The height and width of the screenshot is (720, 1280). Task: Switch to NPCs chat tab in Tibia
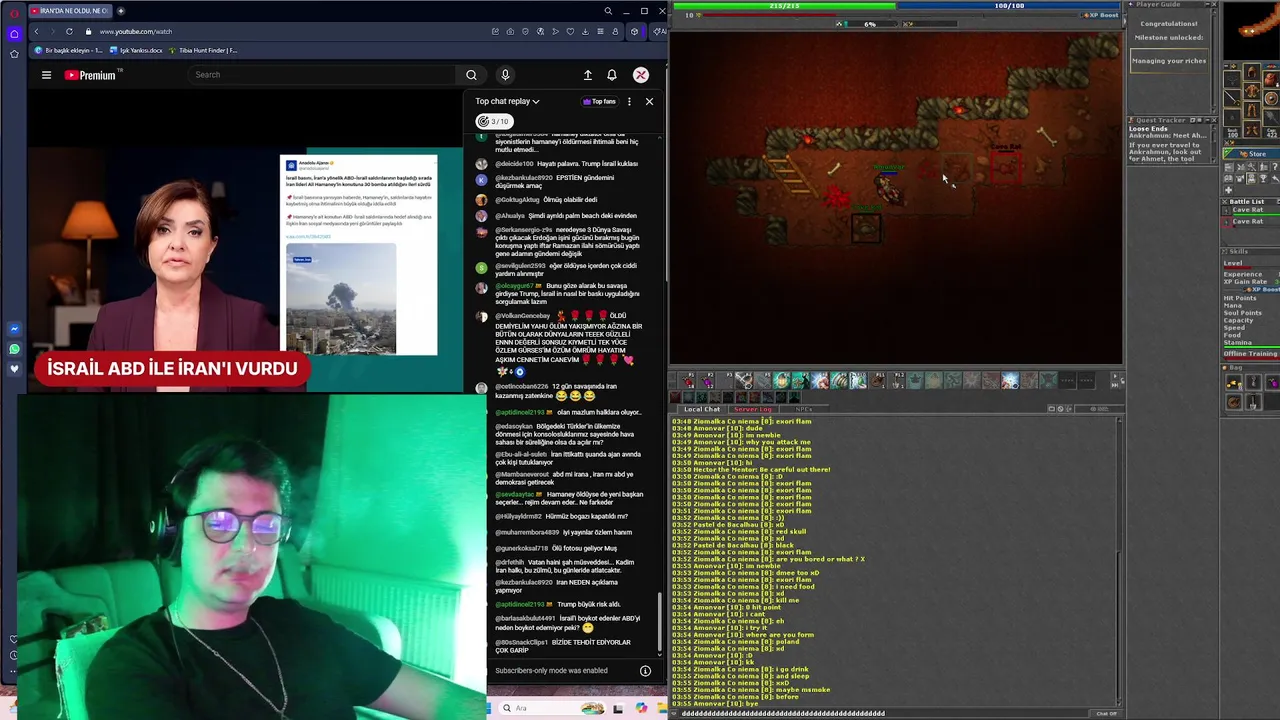point(803,409)
